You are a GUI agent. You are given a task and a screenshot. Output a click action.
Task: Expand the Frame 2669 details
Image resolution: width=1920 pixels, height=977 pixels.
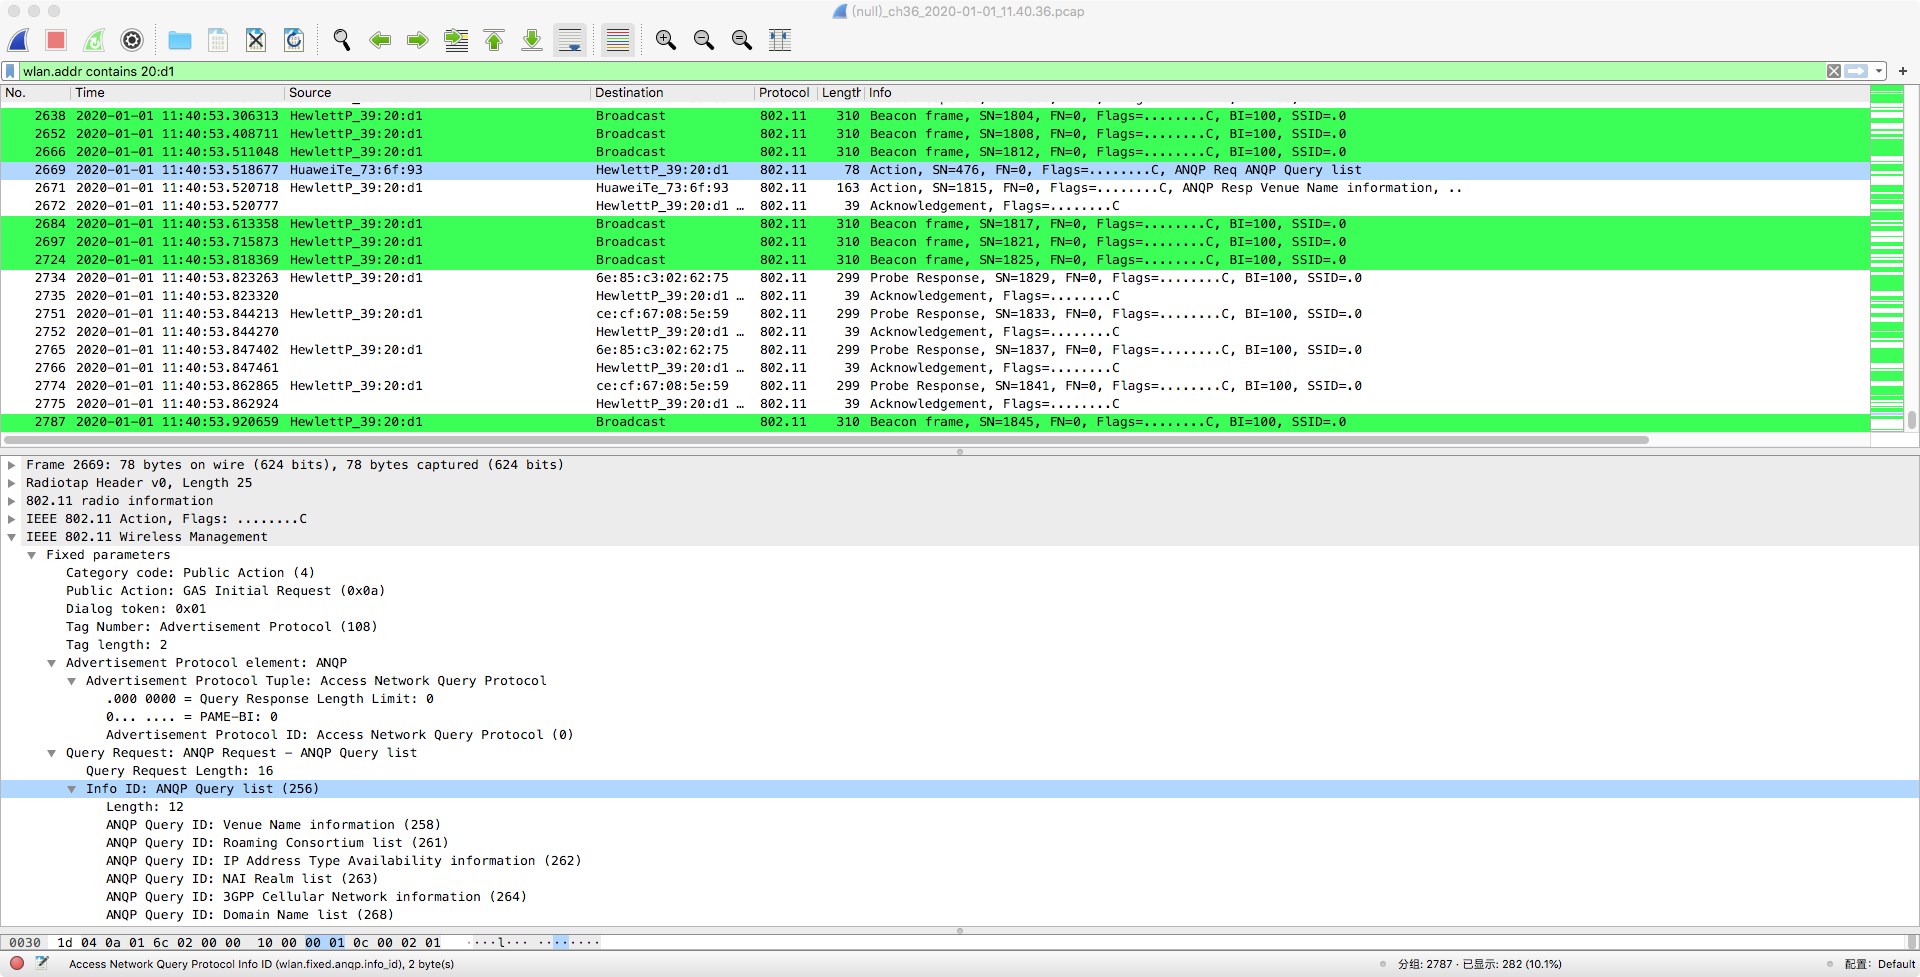[x=11, y=465]
